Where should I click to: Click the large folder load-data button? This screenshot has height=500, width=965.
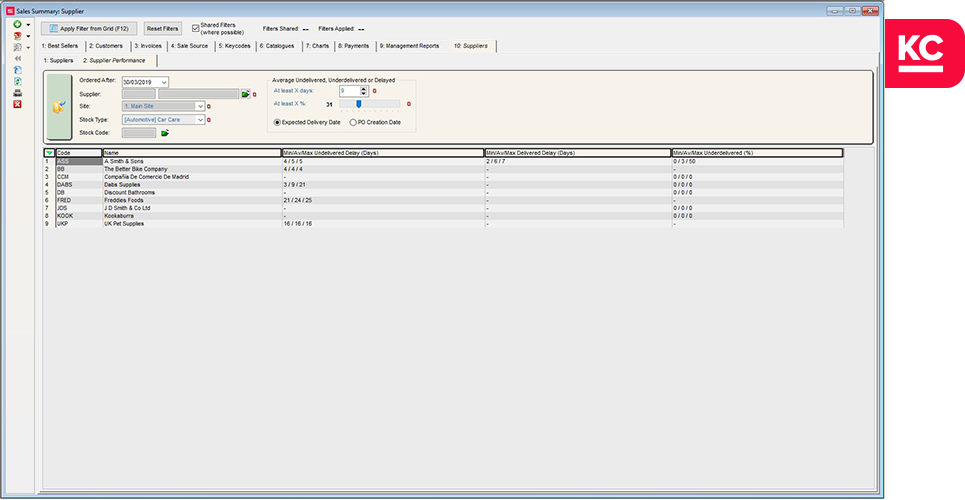(x=59, y=107)
